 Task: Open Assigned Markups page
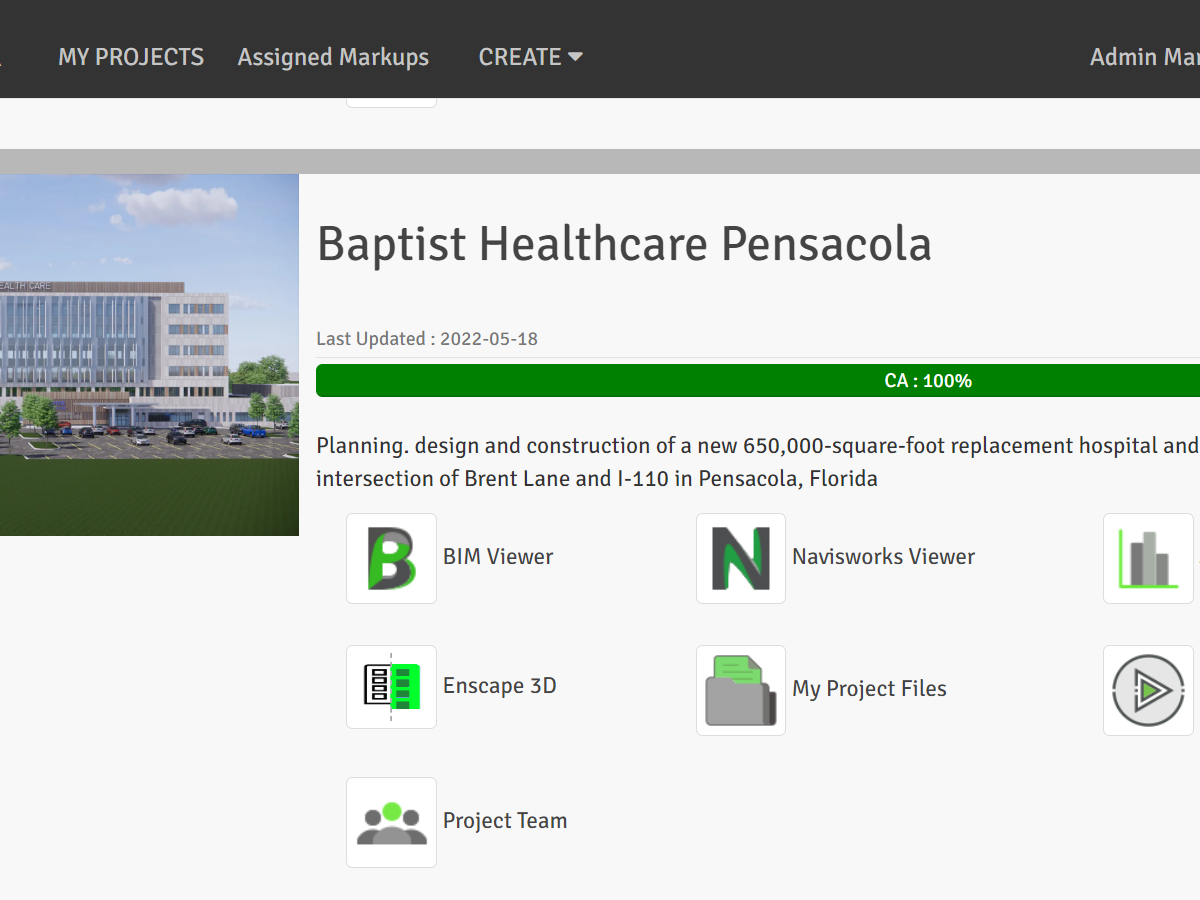click(333, 57)
